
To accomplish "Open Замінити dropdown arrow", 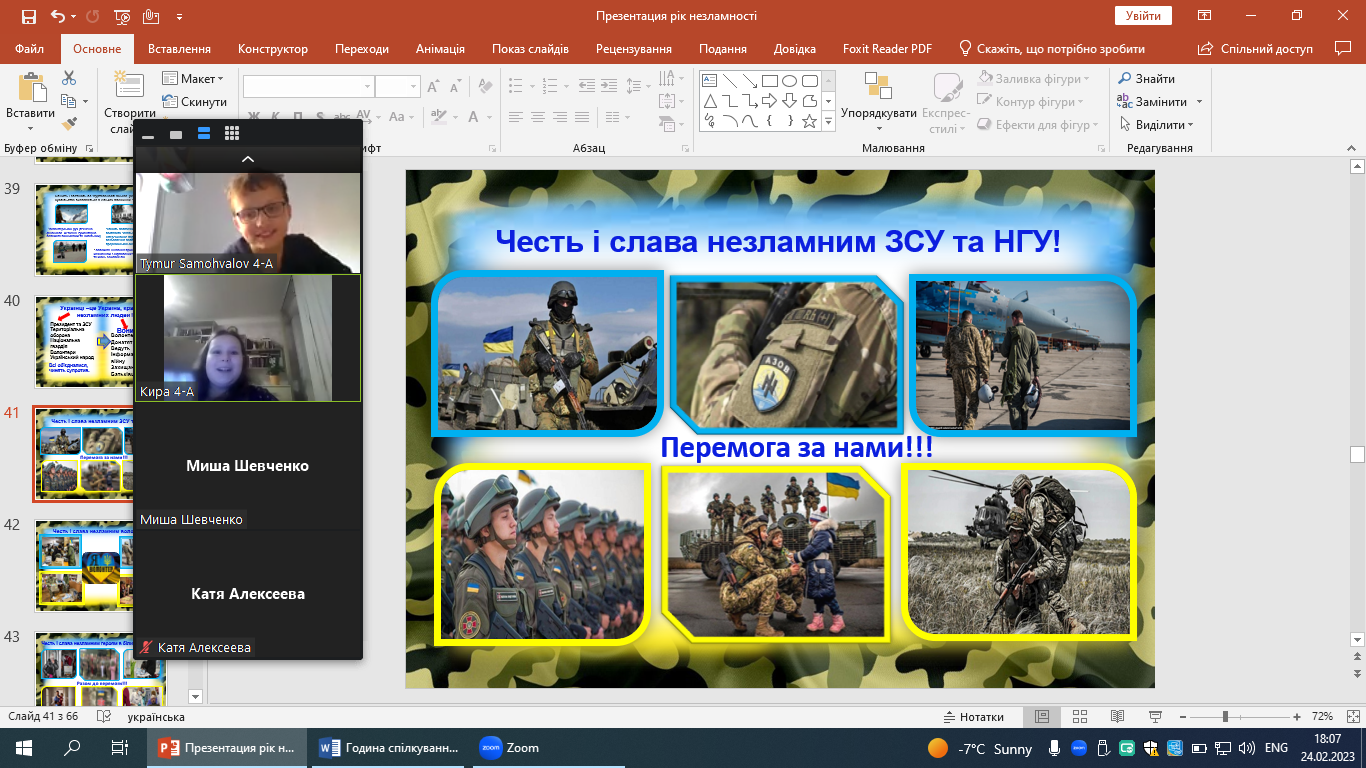I will 1199,102.
